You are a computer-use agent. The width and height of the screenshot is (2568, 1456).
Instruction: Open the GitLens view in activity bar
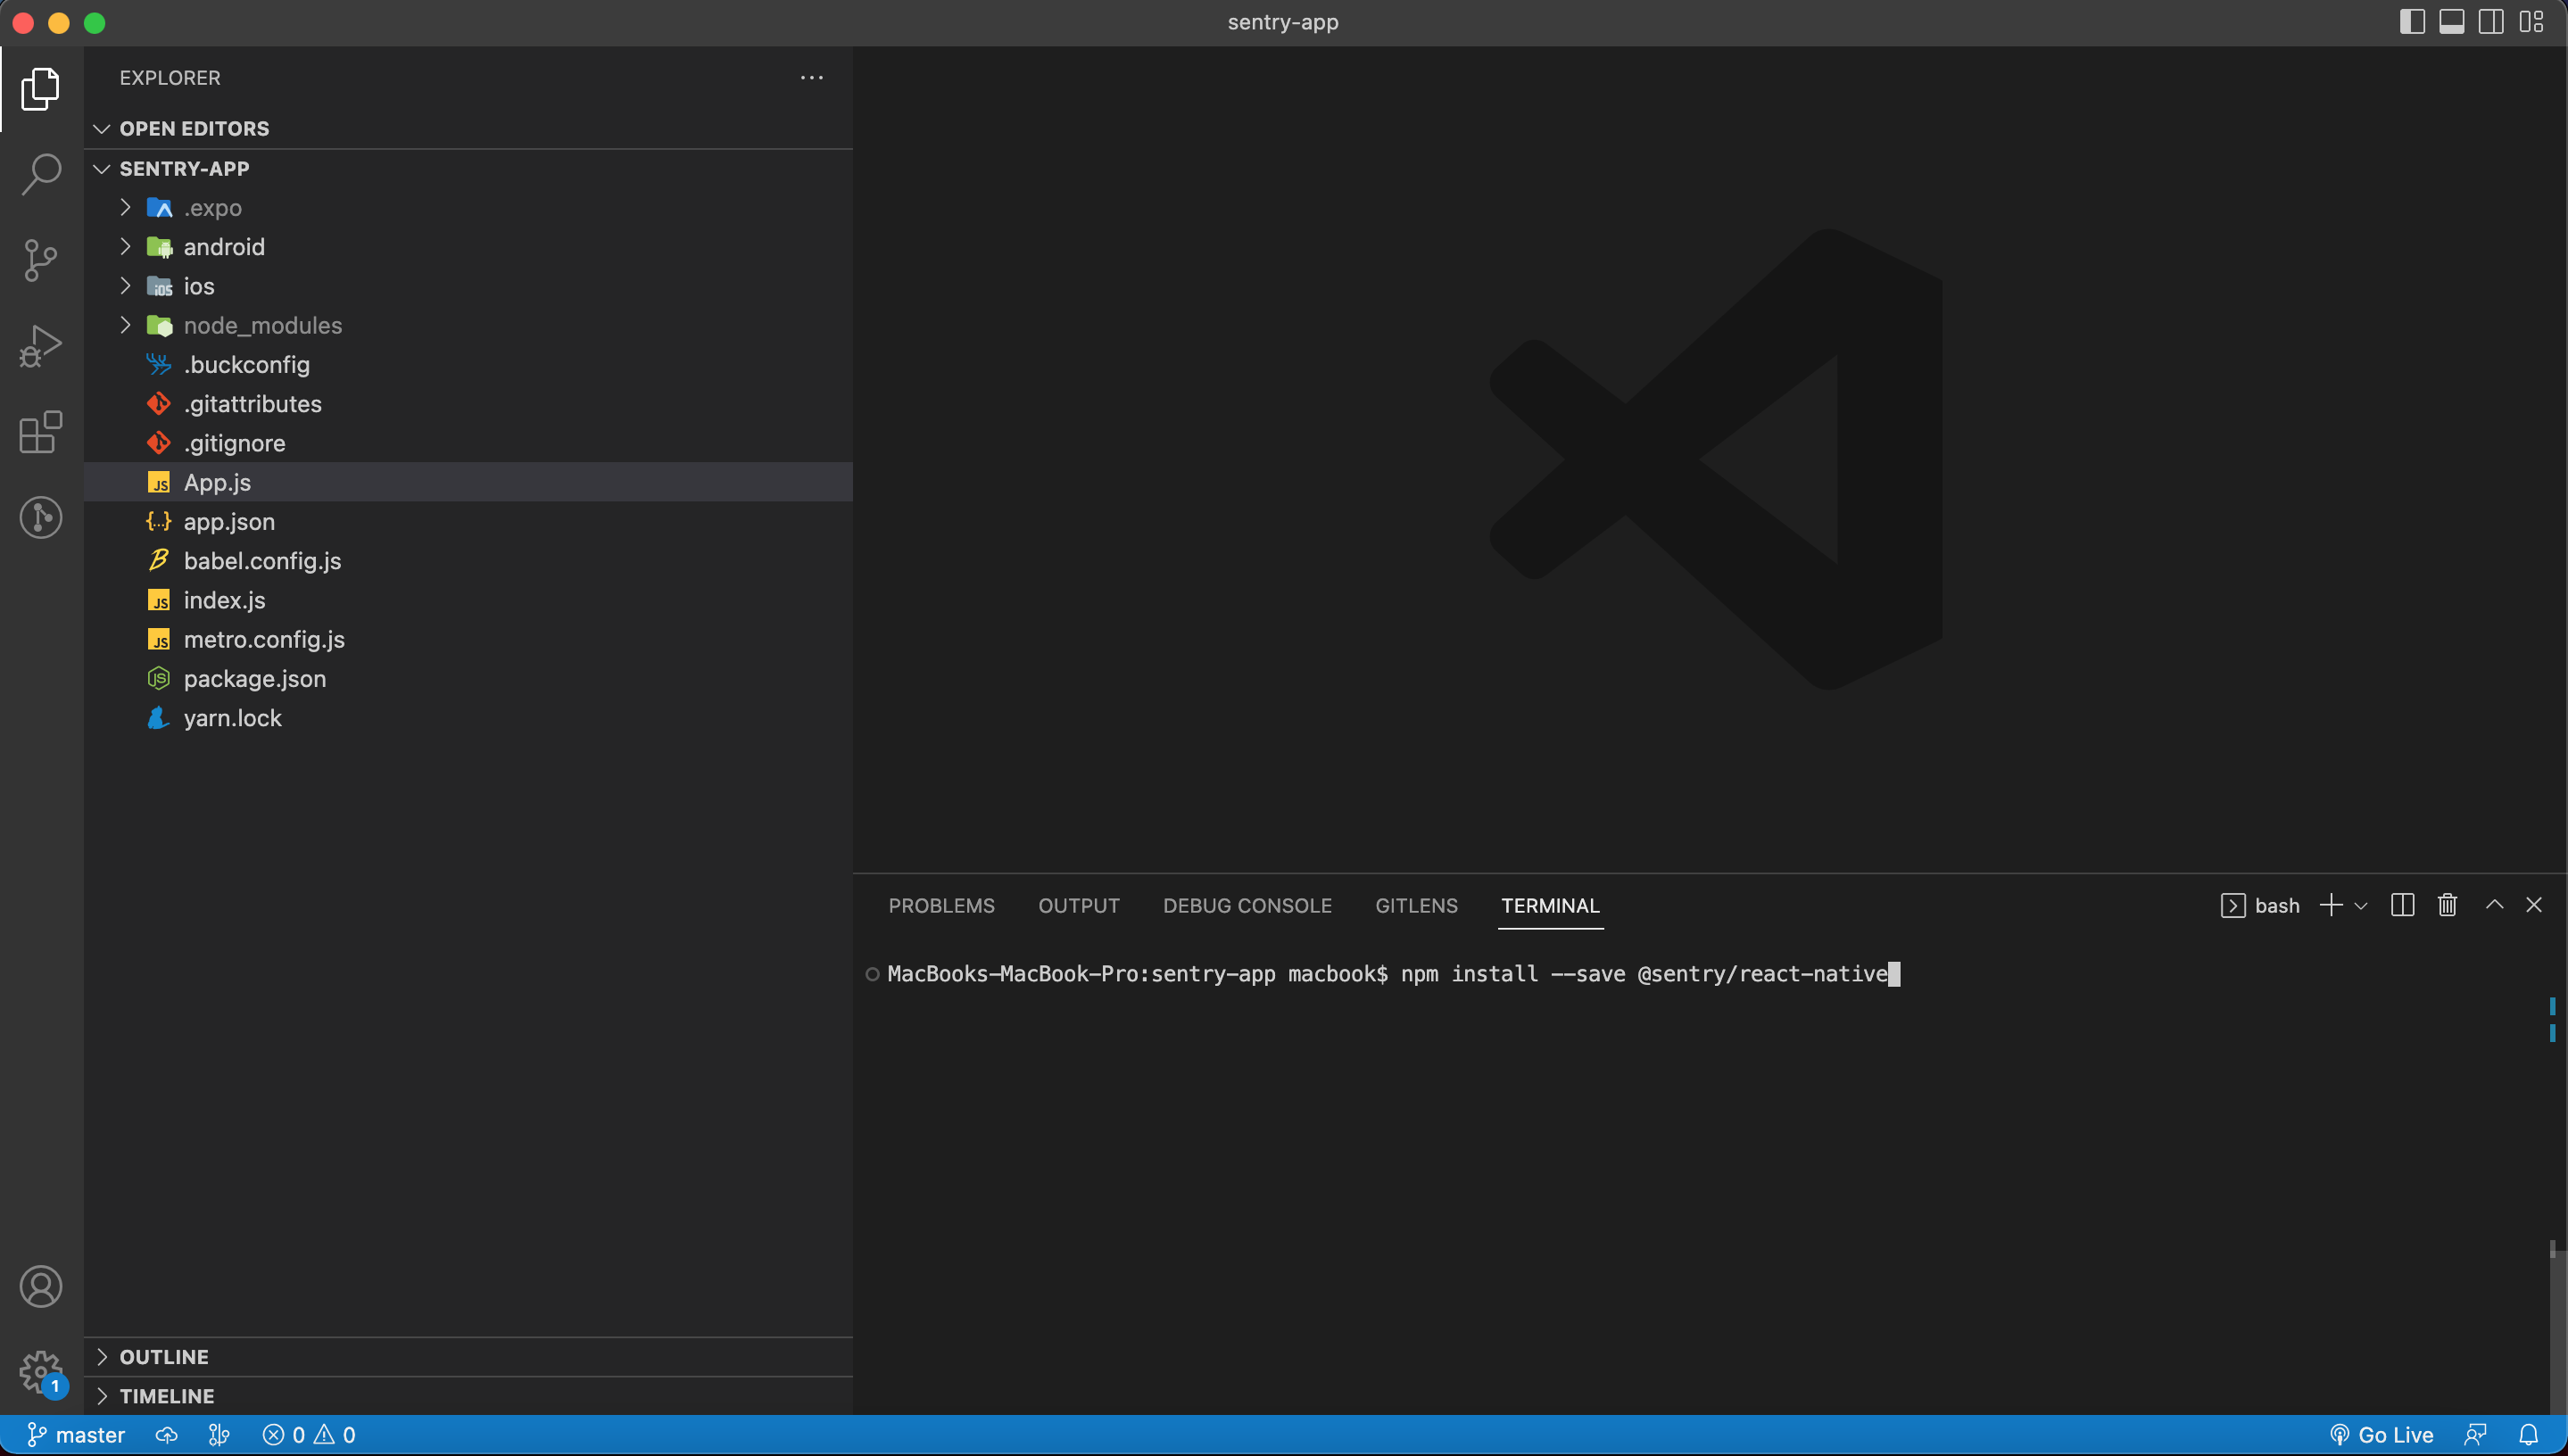click(x=41, y=518)
